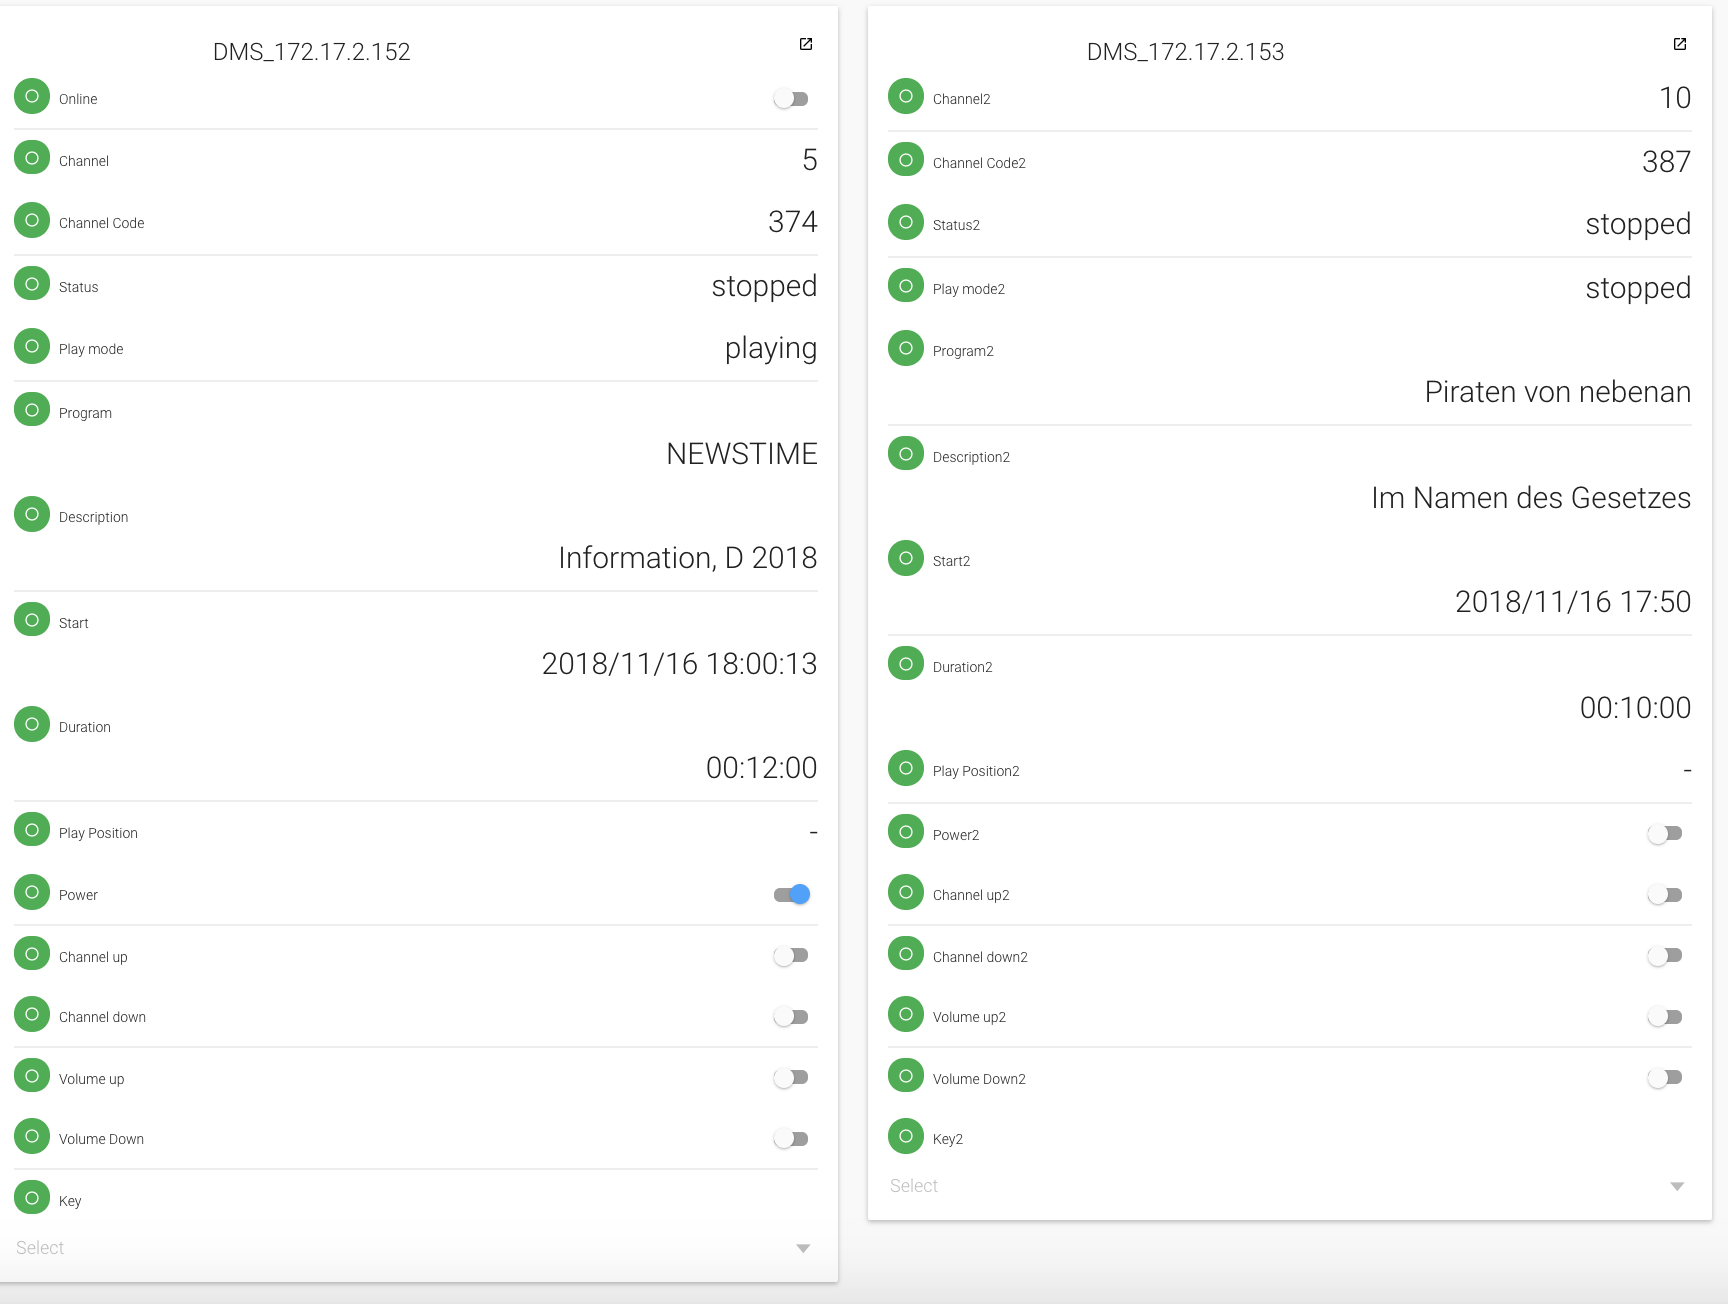Toggle the Channel down switch
The height and width of the screenshot is (1304, 1728).
coord(791,1017)
